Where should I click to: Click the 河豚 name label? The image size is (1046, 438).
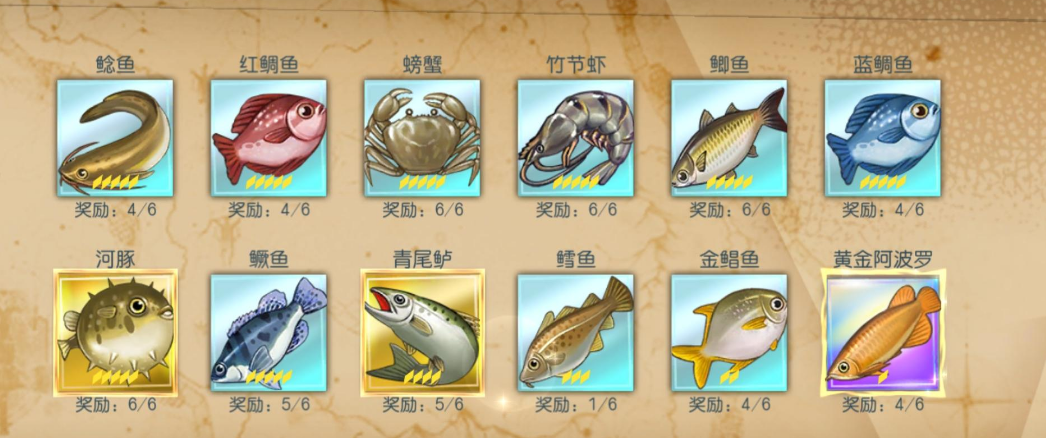click(x=115, y=259)
